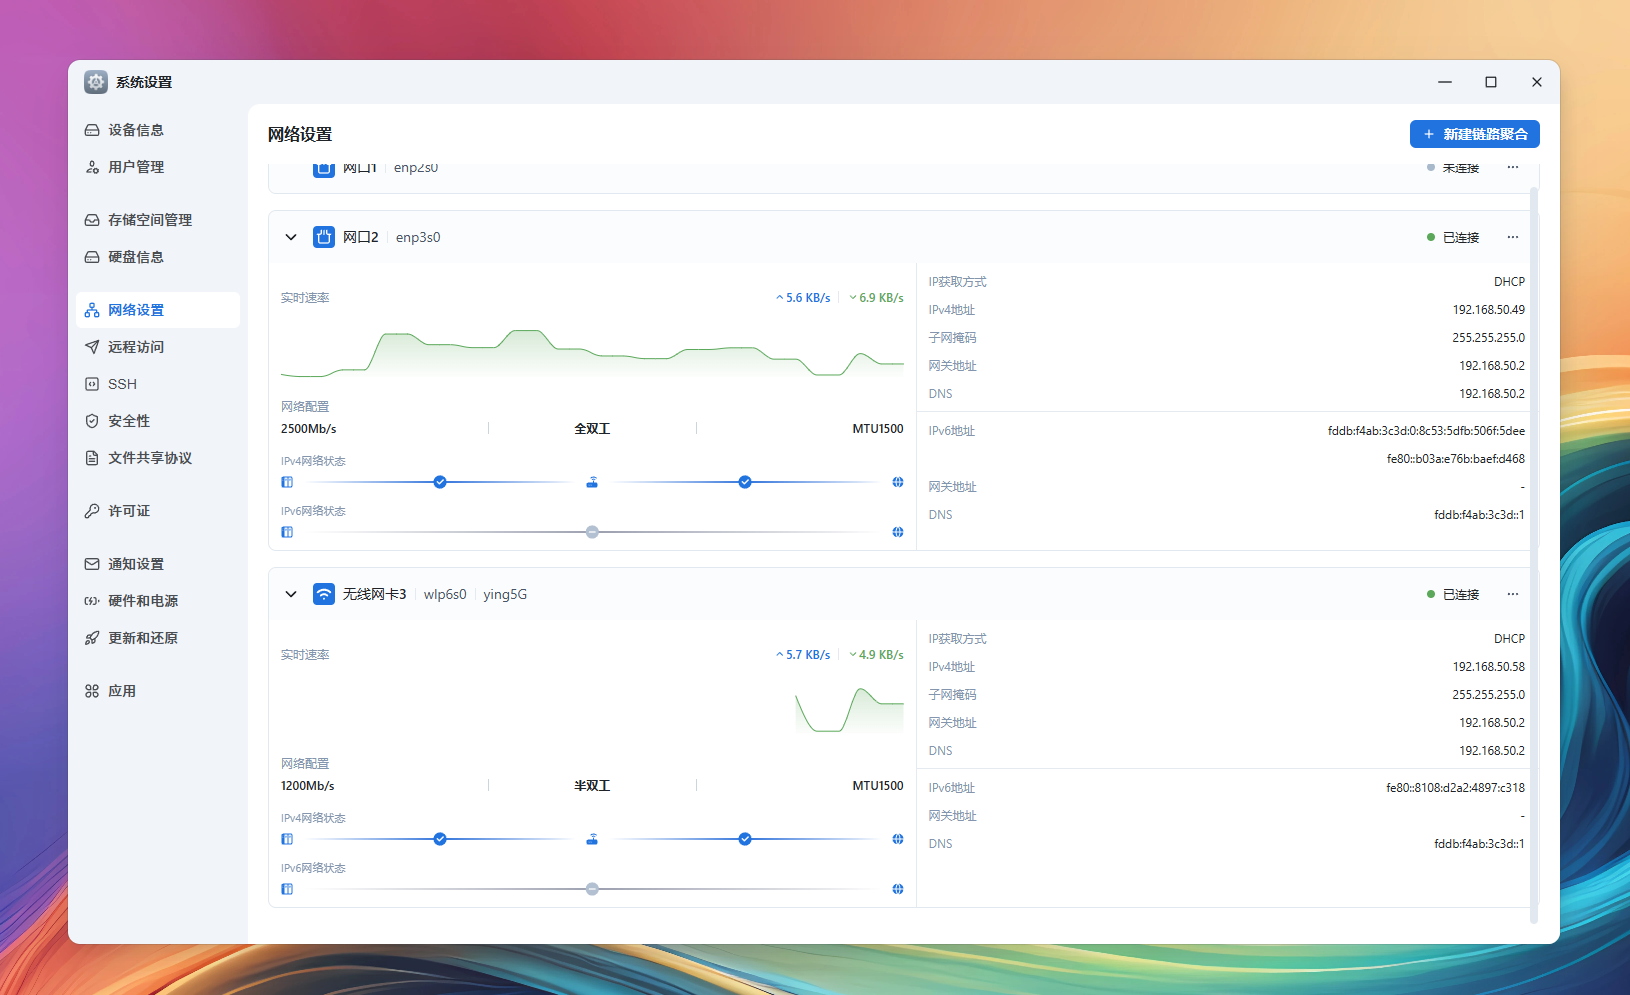Click first checkmark node in 网口2 IPv4 status
Screen dimensions: 1630x995
(x=440, y=482)
